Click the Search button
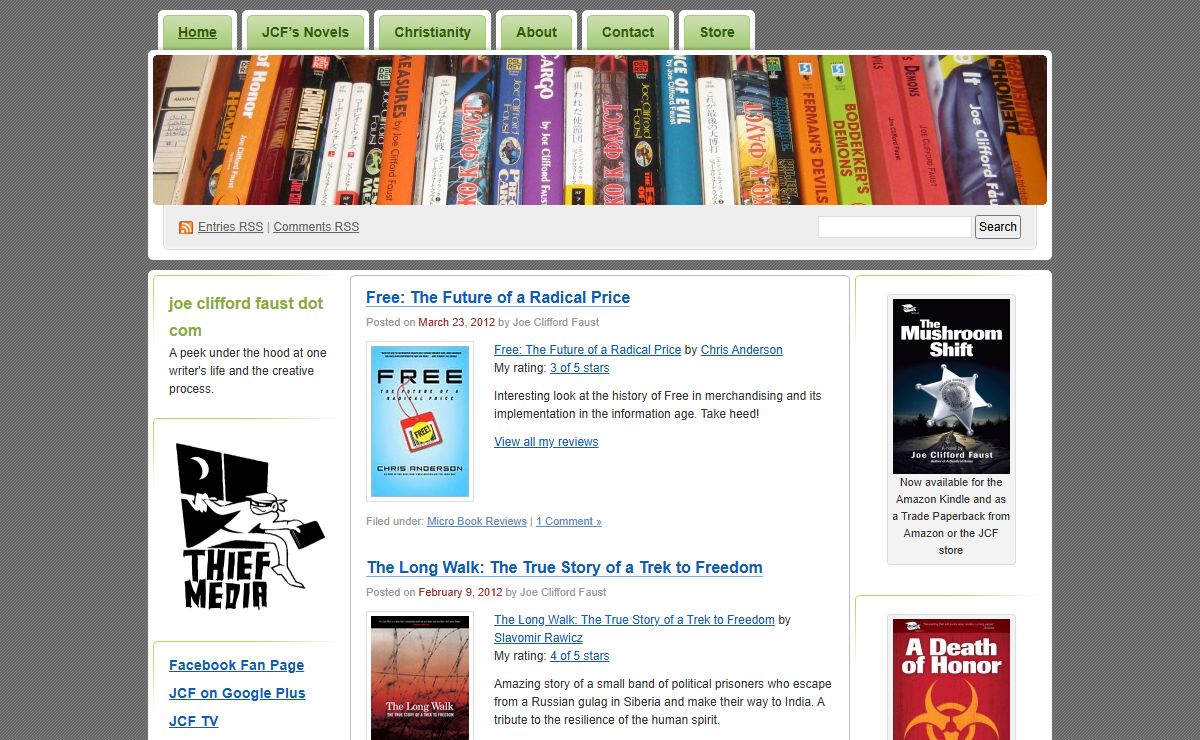The width and height of the screenshot is (1200, 740). point(998,227)
